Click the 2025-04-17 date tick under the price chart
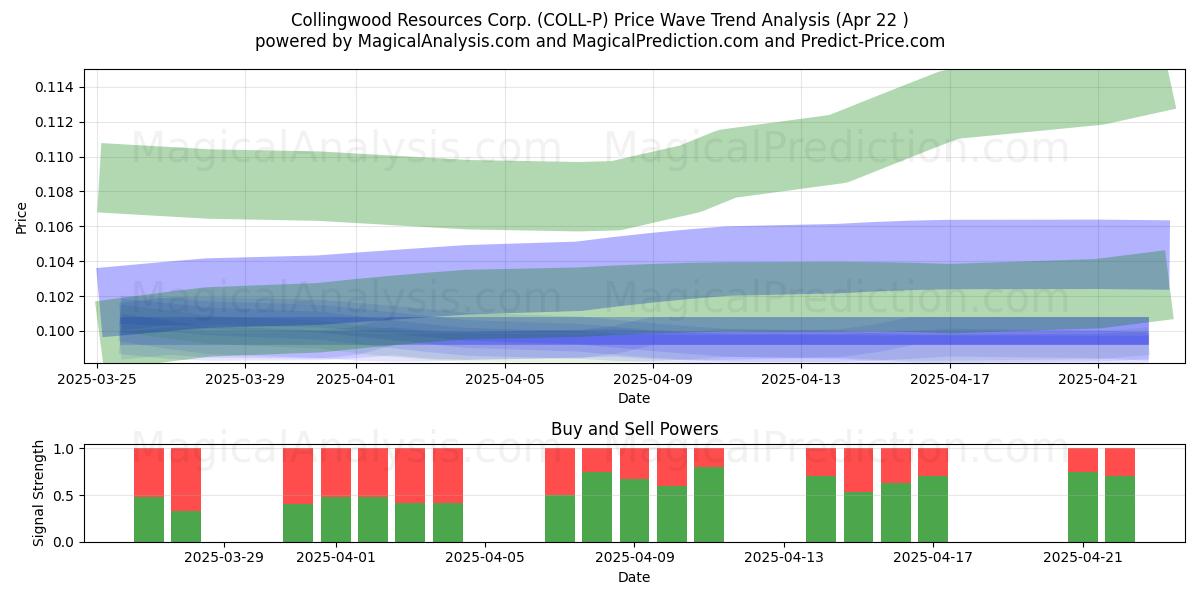The height and width of the screenshot is (600, 1200). [x=950, y=379]
